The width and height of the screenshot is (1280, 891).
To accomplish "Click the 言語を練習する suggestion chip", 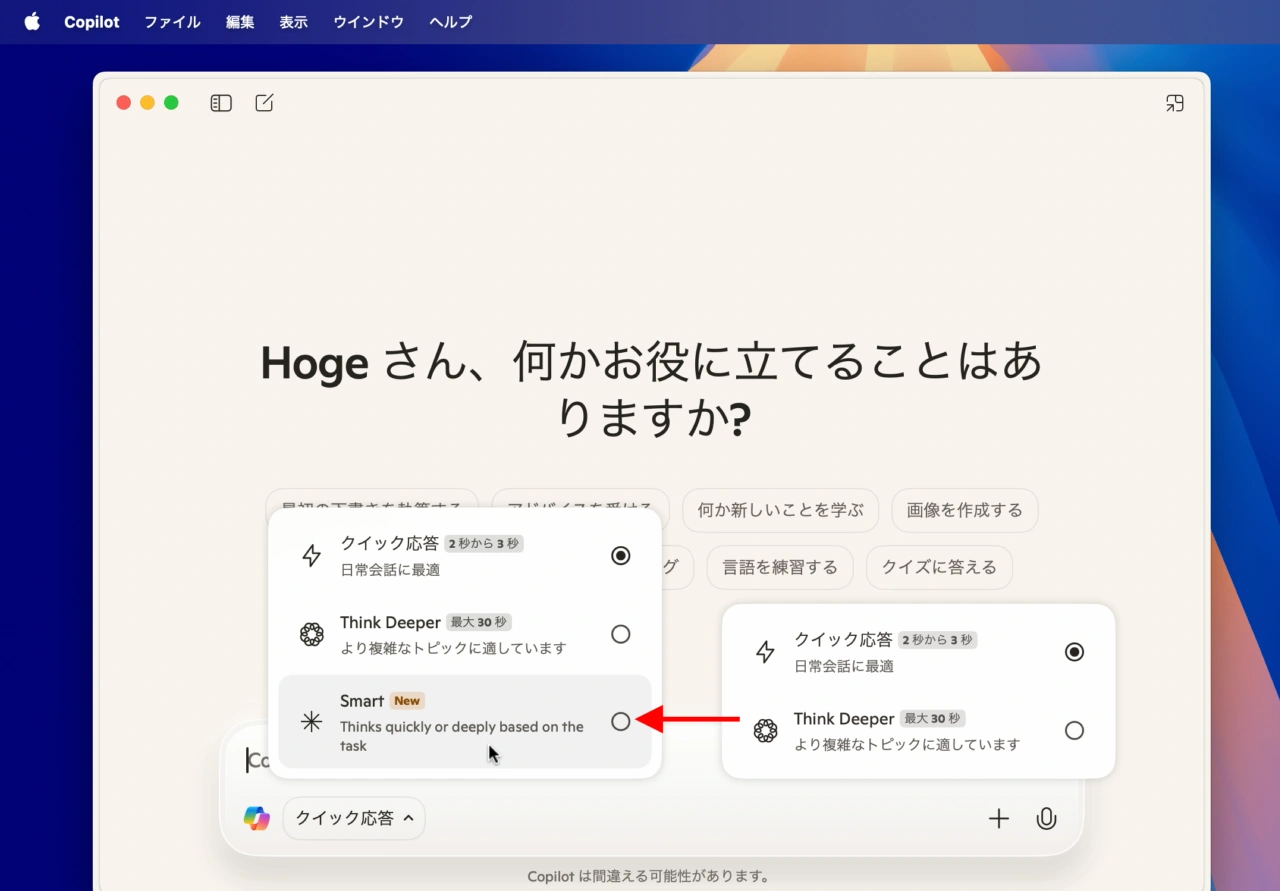I will coord(780,567).
